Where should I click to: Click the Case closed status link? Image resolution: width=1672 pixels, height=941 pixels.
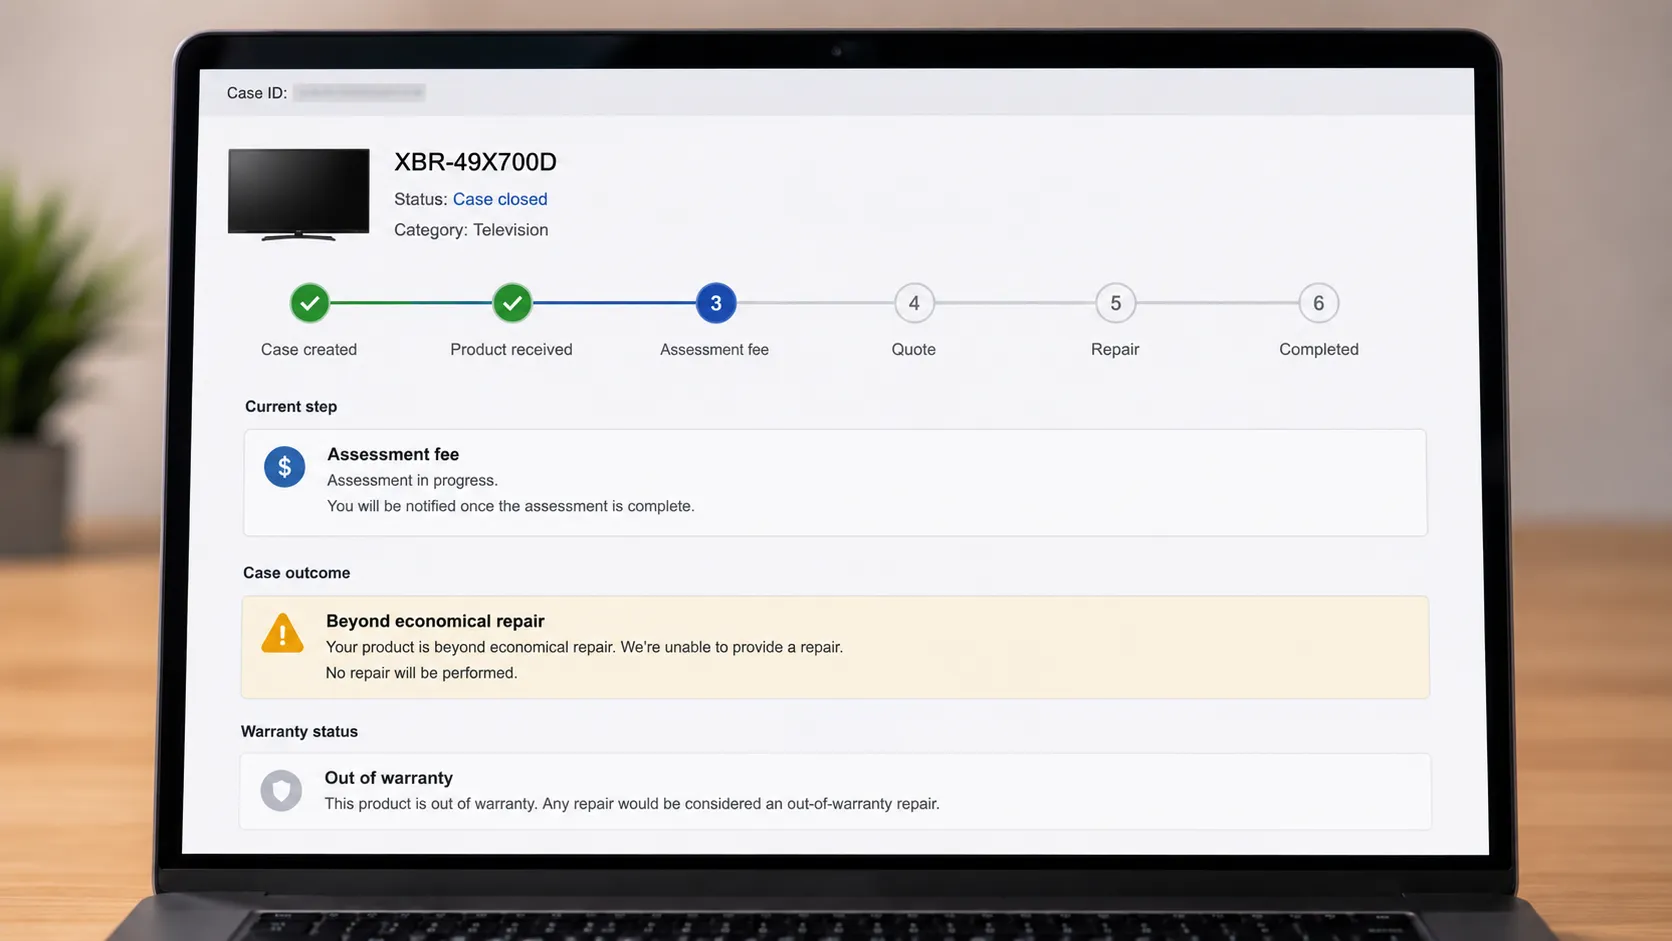point(500,199)
